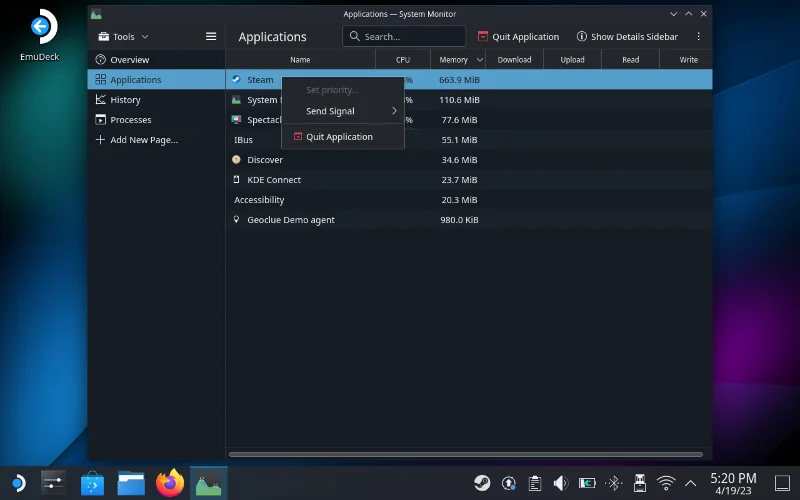Sort by the Name column header
The image size is (800, 500).
click(300, 60)
